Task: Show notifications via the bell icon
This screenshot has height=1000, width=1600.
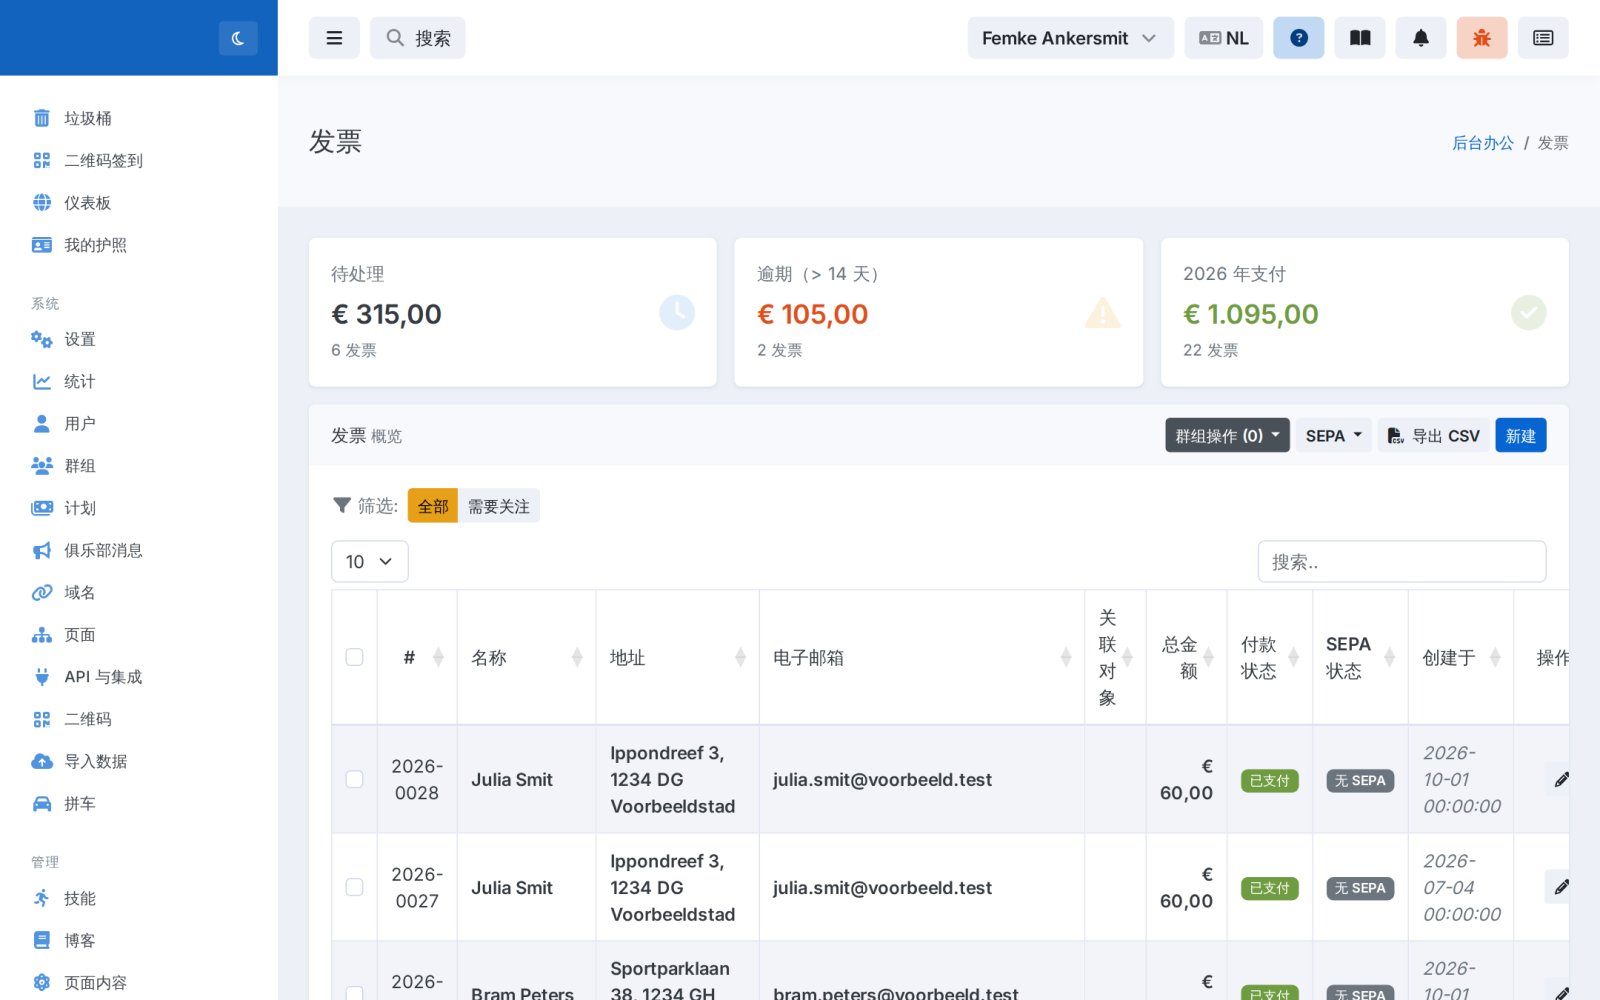Action: click(1421, 38)
